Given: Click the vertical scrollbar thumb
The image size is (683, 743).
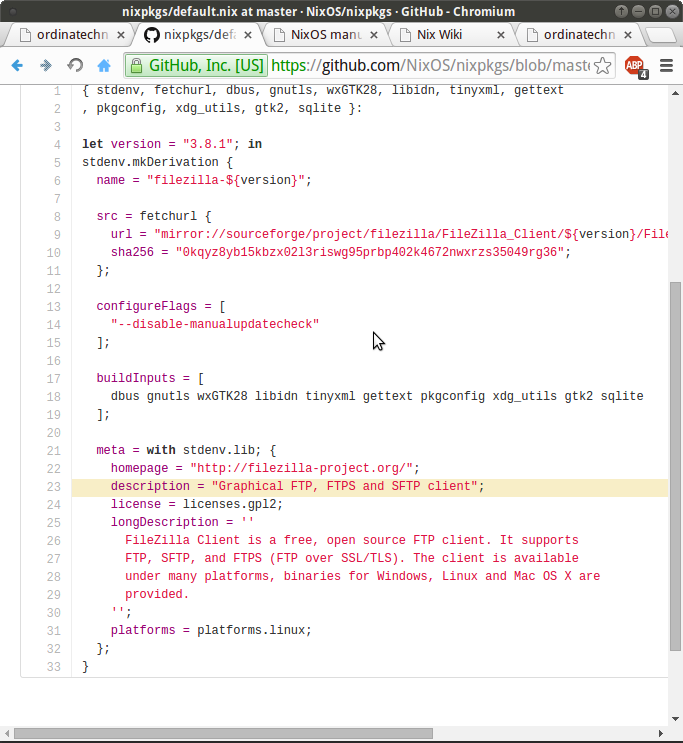Looking at the screenshot, I should tap(675, 466).
